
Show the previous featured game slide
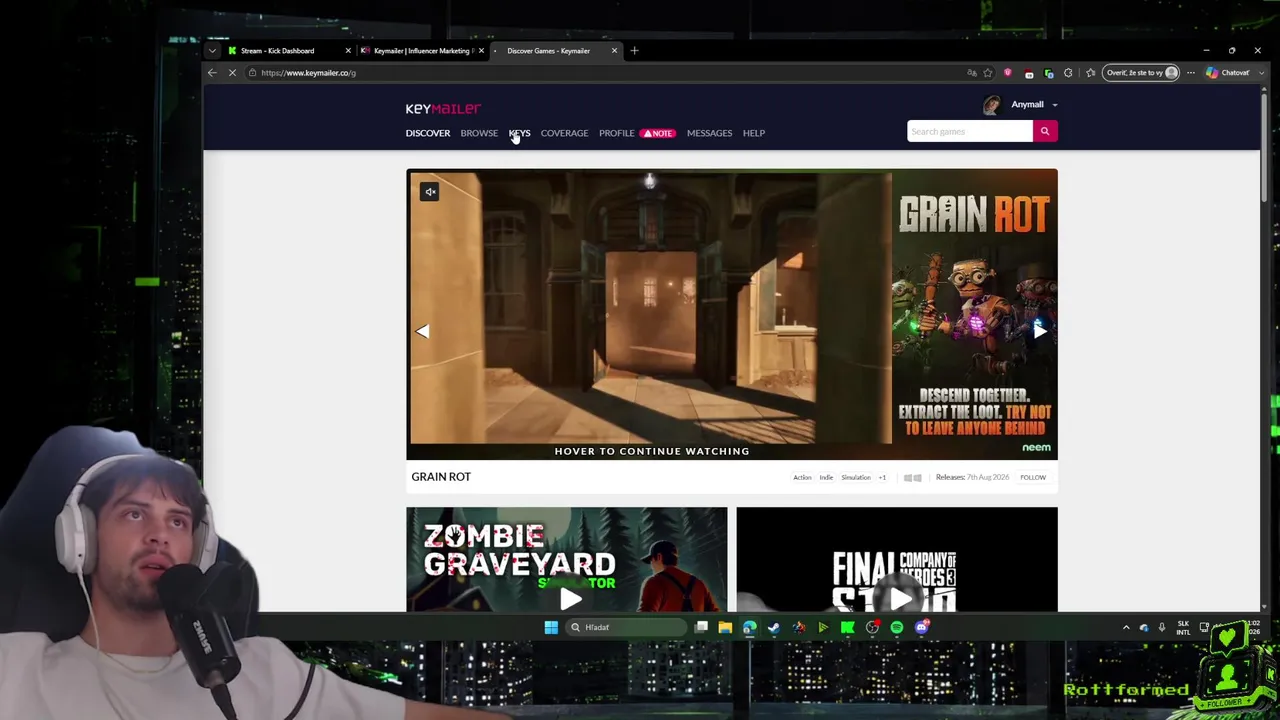tap(422, 331)
